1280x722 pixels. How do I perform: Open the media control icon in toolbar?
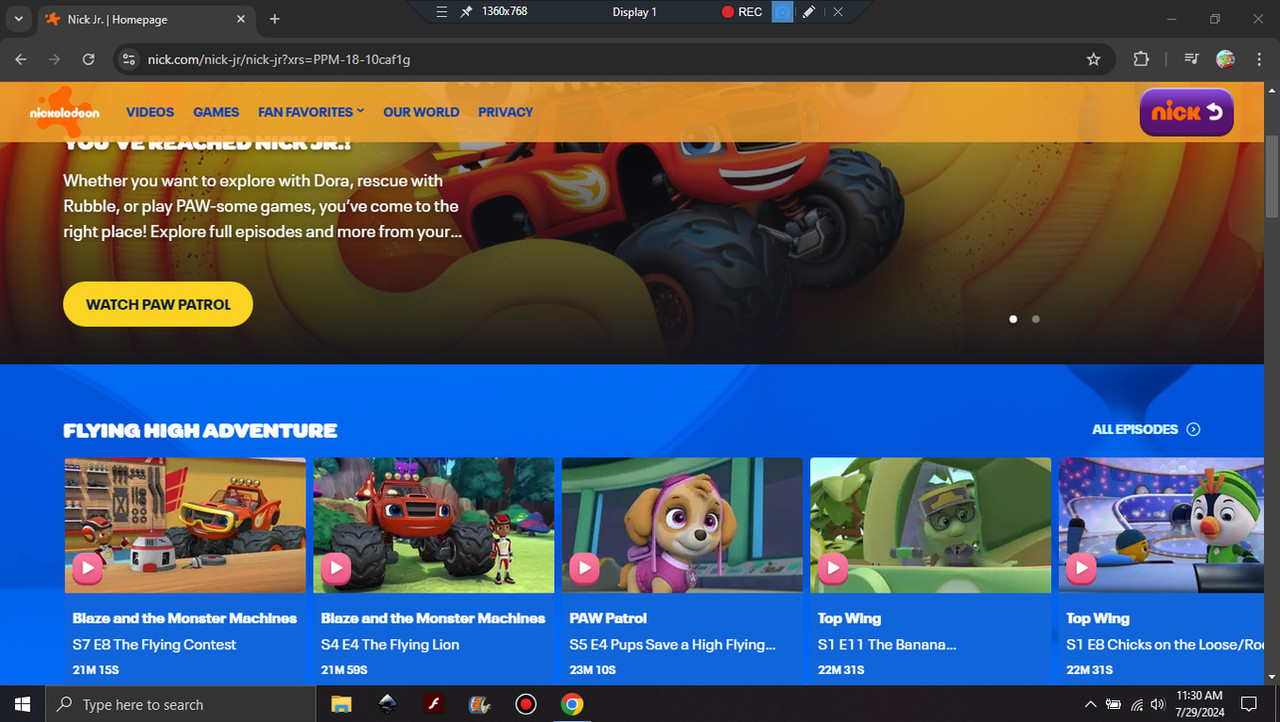click(1190, 59)
